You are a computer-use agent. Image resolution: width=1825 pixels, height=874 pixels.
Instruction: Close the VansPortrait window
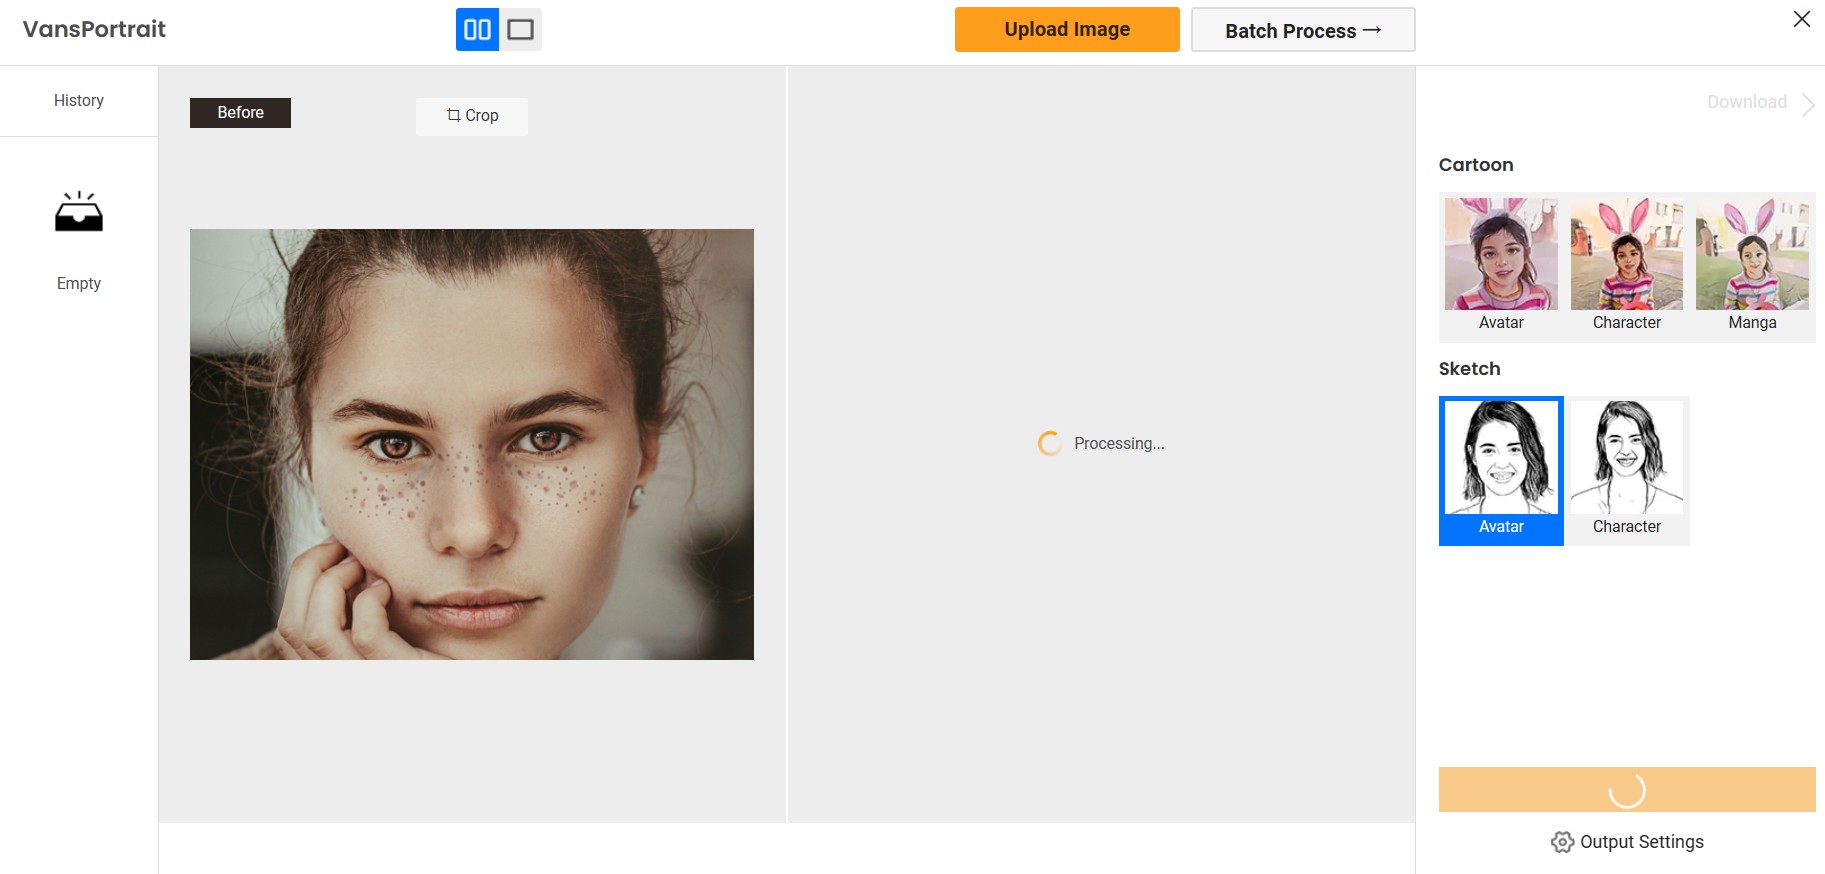point(1802,19)
